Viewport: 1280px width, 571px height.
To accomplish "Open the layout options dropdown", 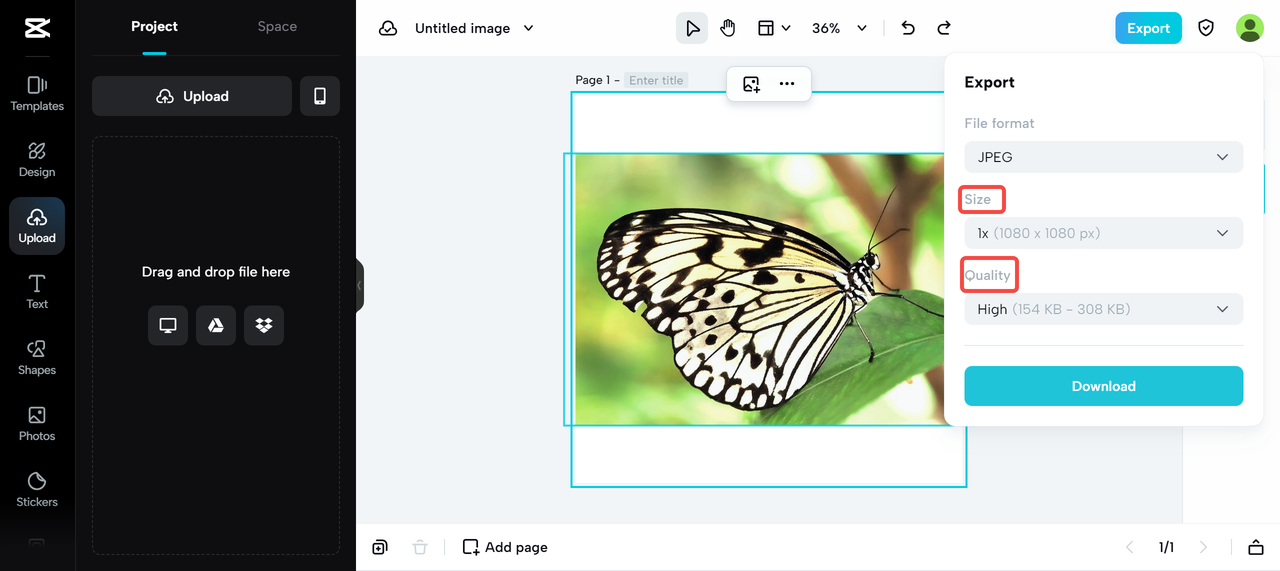I will 774,28.
